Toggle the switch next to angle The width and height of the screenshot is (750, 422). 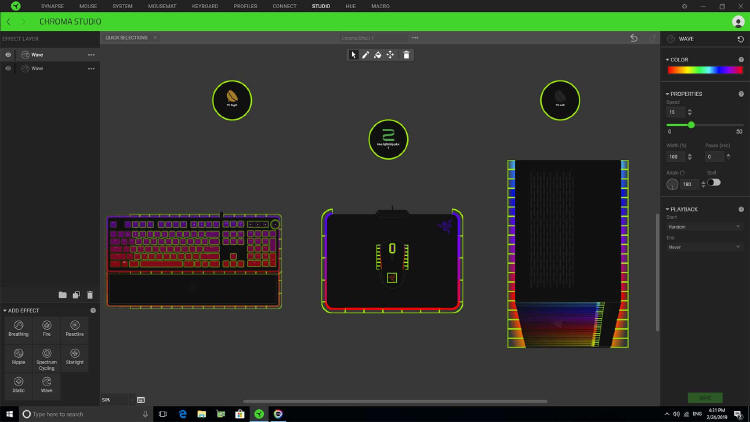pyautogui.click(x=714, y=182)
